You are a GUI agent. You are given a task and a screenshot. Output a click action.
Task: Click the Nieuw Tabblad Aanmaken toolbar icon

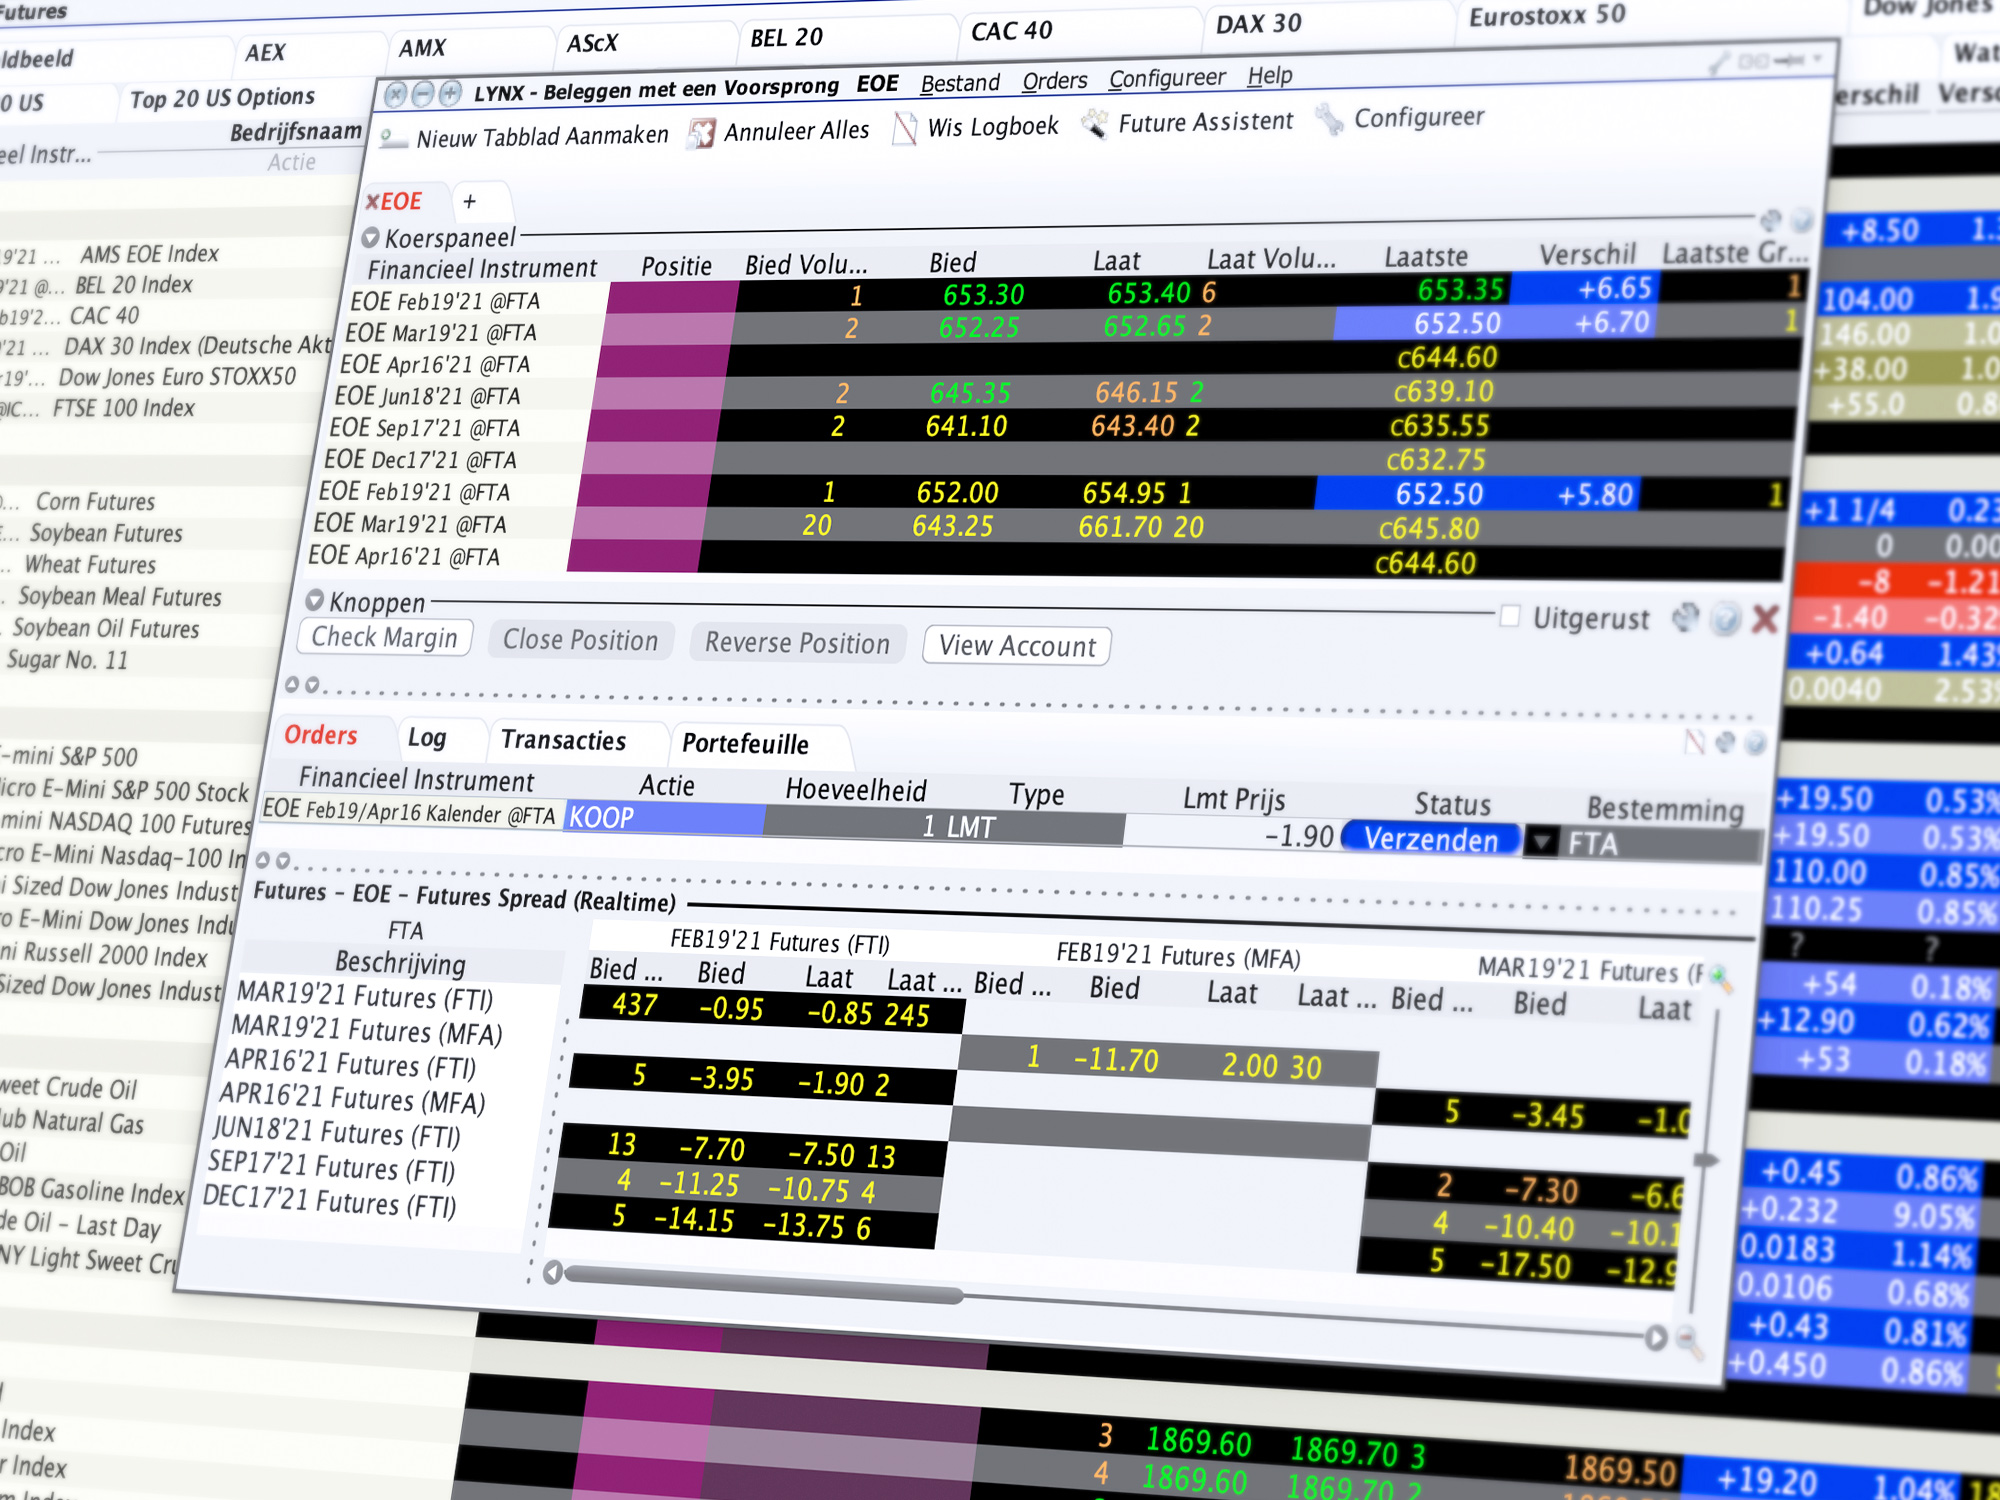394,141
